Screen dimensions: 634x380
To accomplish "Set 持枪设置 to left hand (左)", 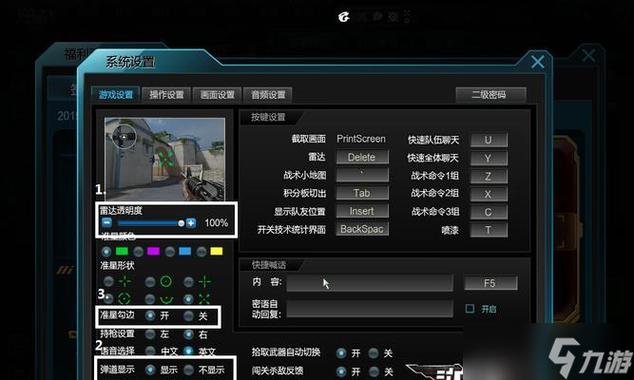I will (150, 334).
